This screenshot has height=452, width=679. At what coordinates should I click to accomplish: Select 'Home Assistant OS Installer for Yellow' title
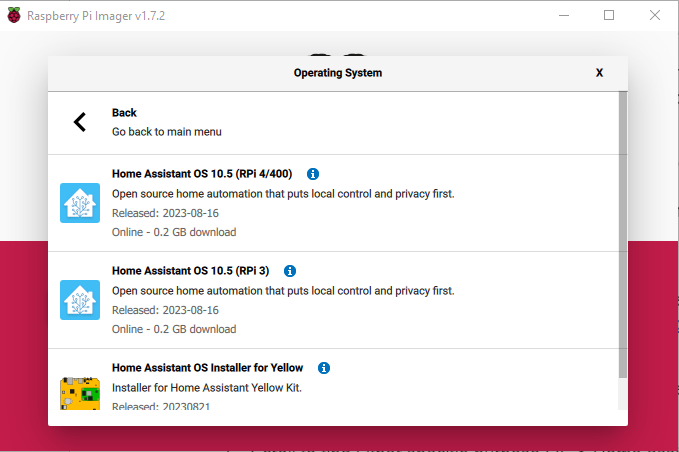tap(207, 368)
